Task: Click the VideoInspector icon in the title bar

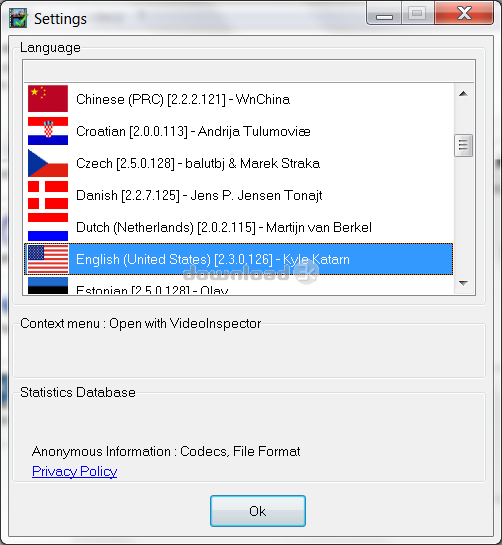Action: pos(18,18)
